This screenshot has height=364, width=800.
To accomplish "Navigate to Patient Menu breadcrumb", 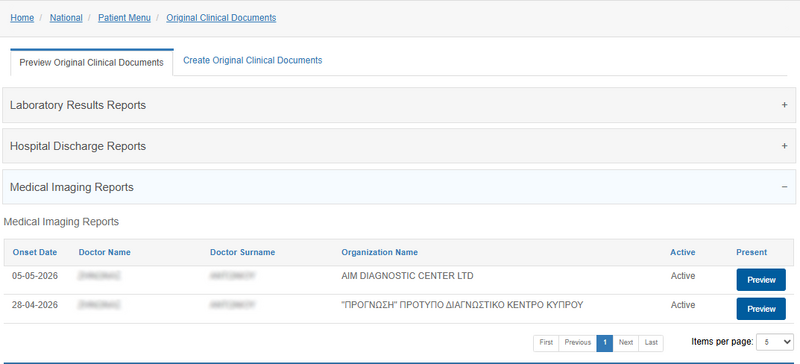I will point(124,18).
